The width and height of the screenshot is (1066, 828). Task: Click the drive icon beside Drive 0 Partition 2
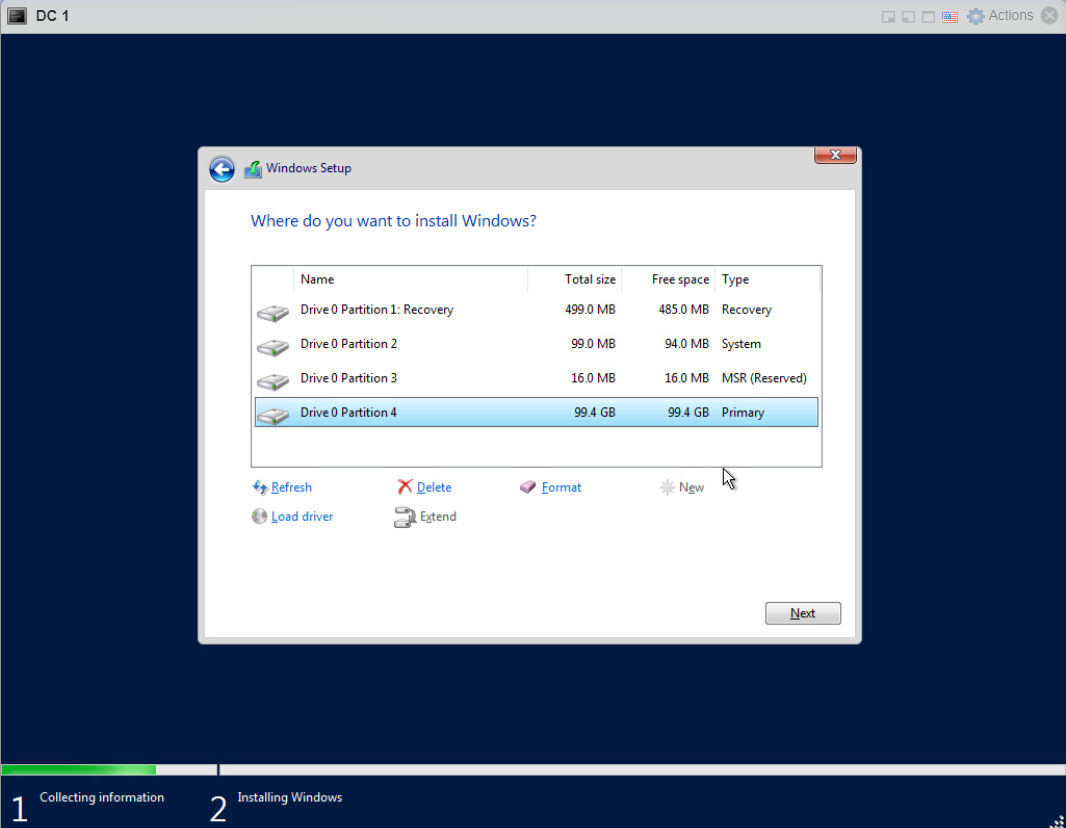point(273,347)
